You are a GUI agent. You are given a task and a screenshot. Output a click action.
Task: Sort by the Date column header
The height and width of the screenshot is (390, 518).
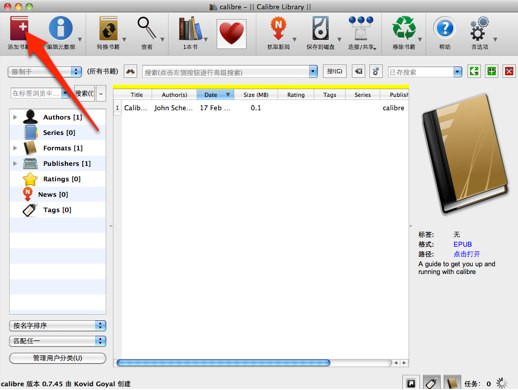point(215,95)
